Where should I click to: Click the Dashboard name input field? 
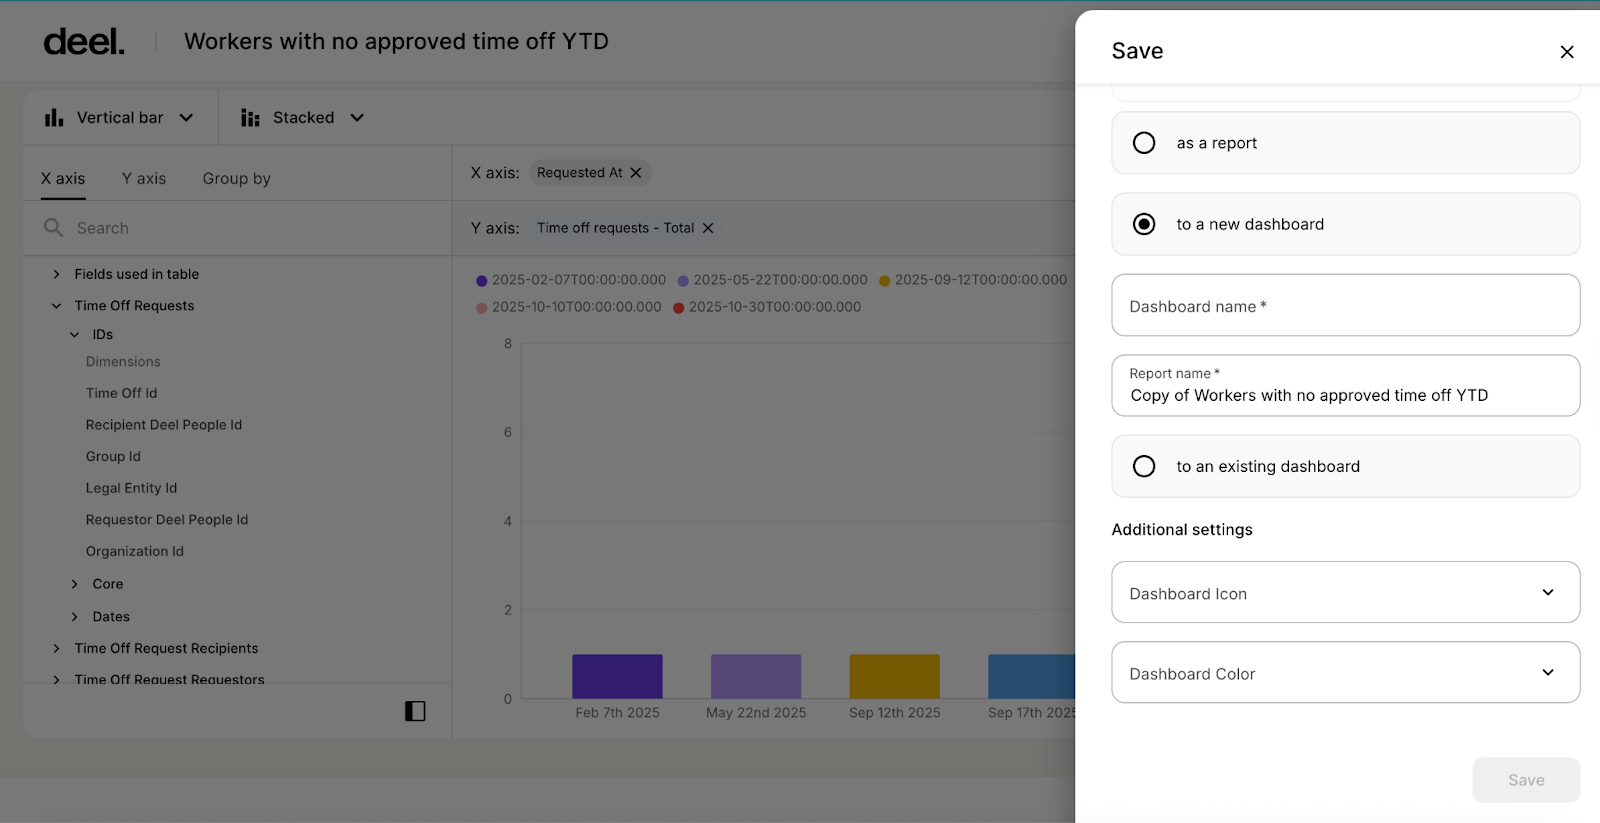tap(1345, 306)
